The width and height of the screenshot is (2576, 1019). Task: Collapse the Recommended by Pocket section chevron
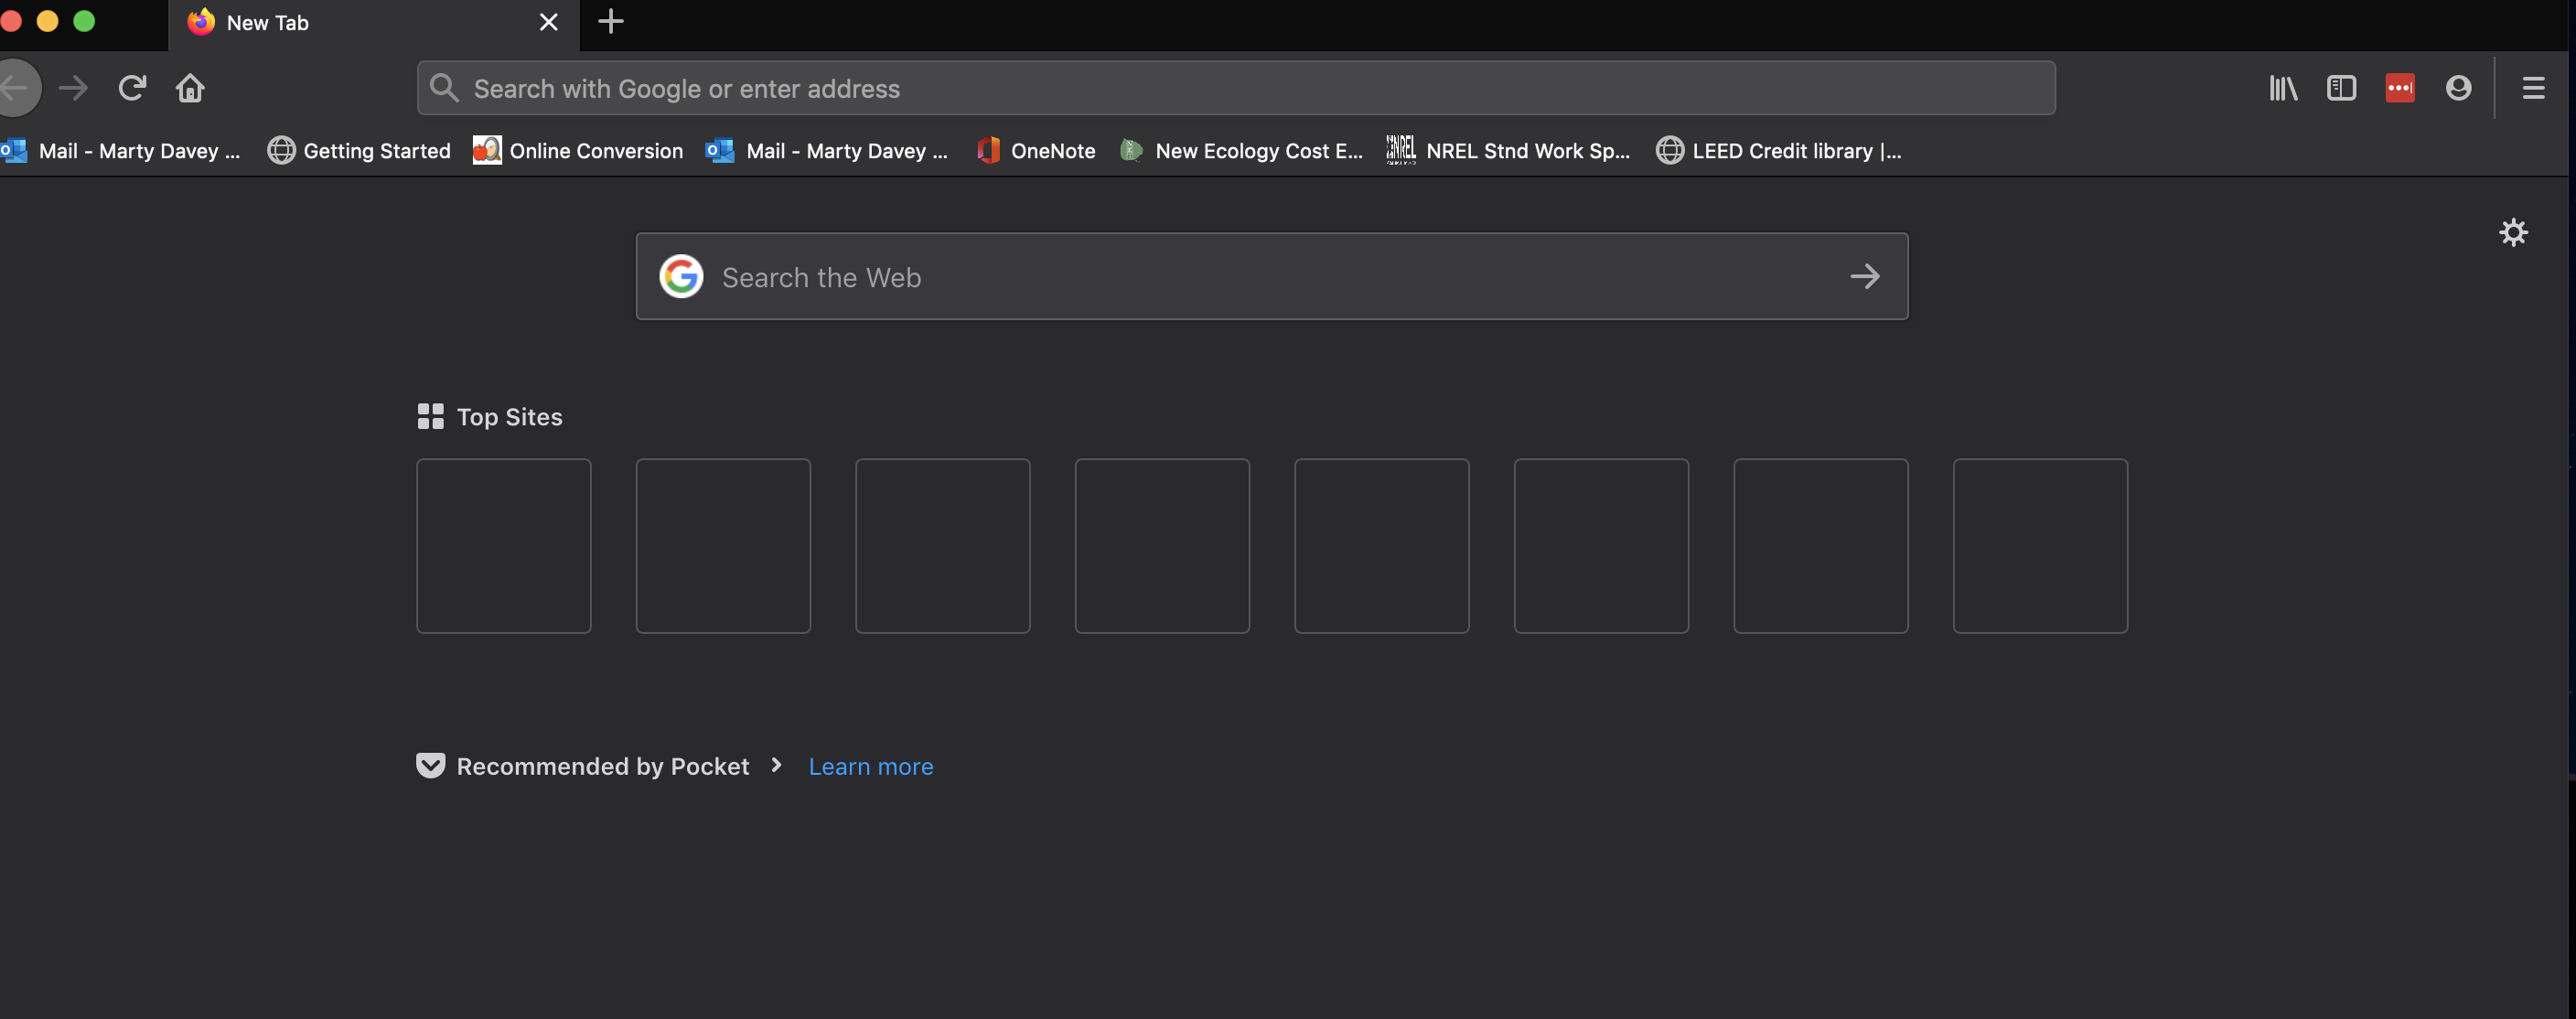[x=776, y=765]
